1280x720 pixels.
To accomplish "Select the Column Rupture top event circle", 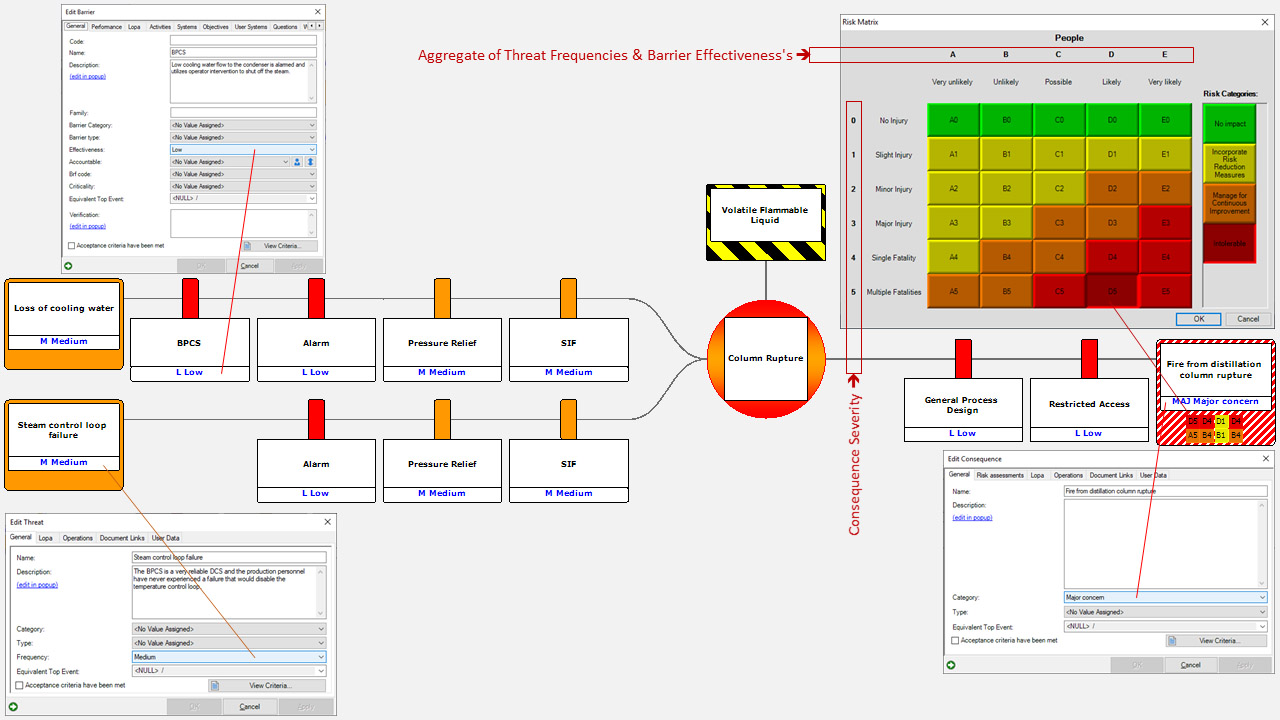I will pyautogui.click(x=765, y=358).
